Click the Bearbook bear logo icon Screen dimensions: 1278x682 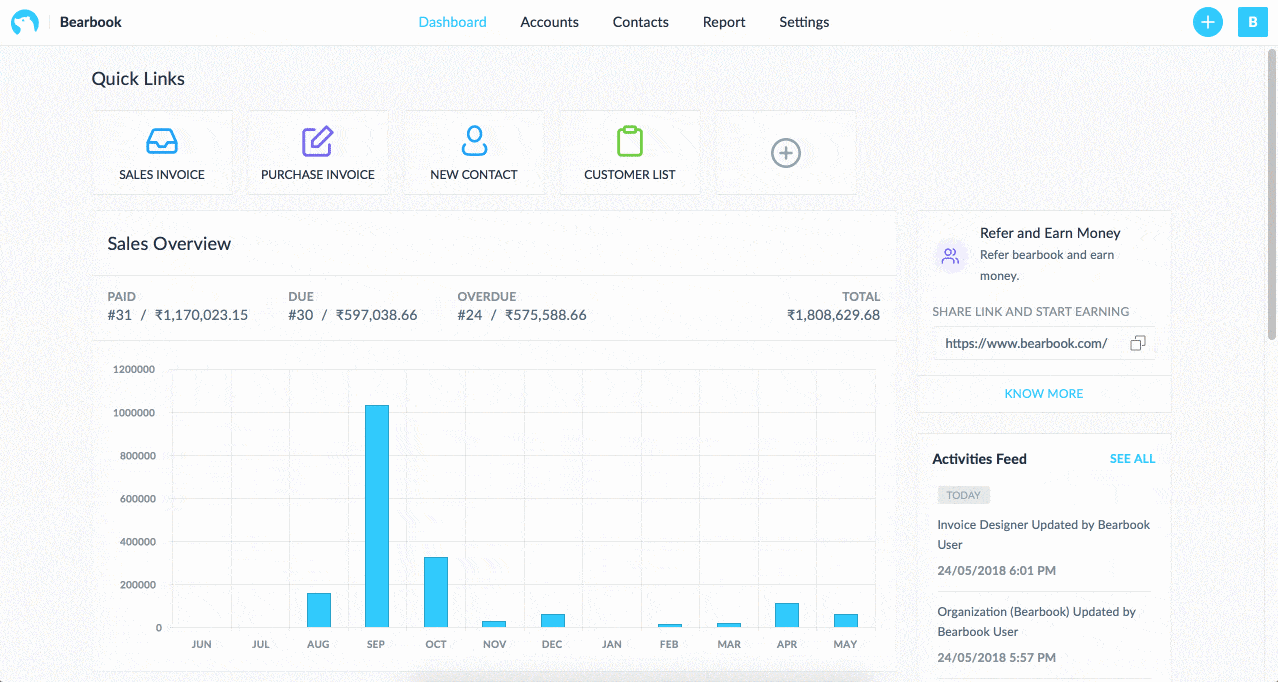(25, 22)
